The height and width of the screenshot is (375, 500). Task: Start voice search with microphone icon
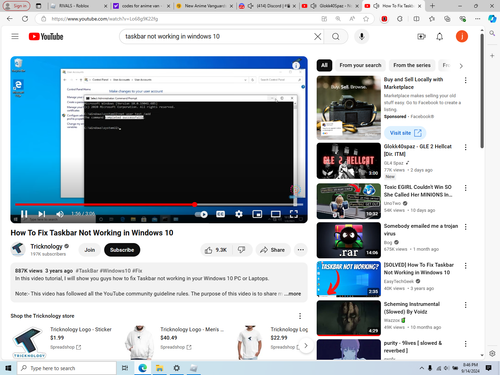[x=362, y=36]
